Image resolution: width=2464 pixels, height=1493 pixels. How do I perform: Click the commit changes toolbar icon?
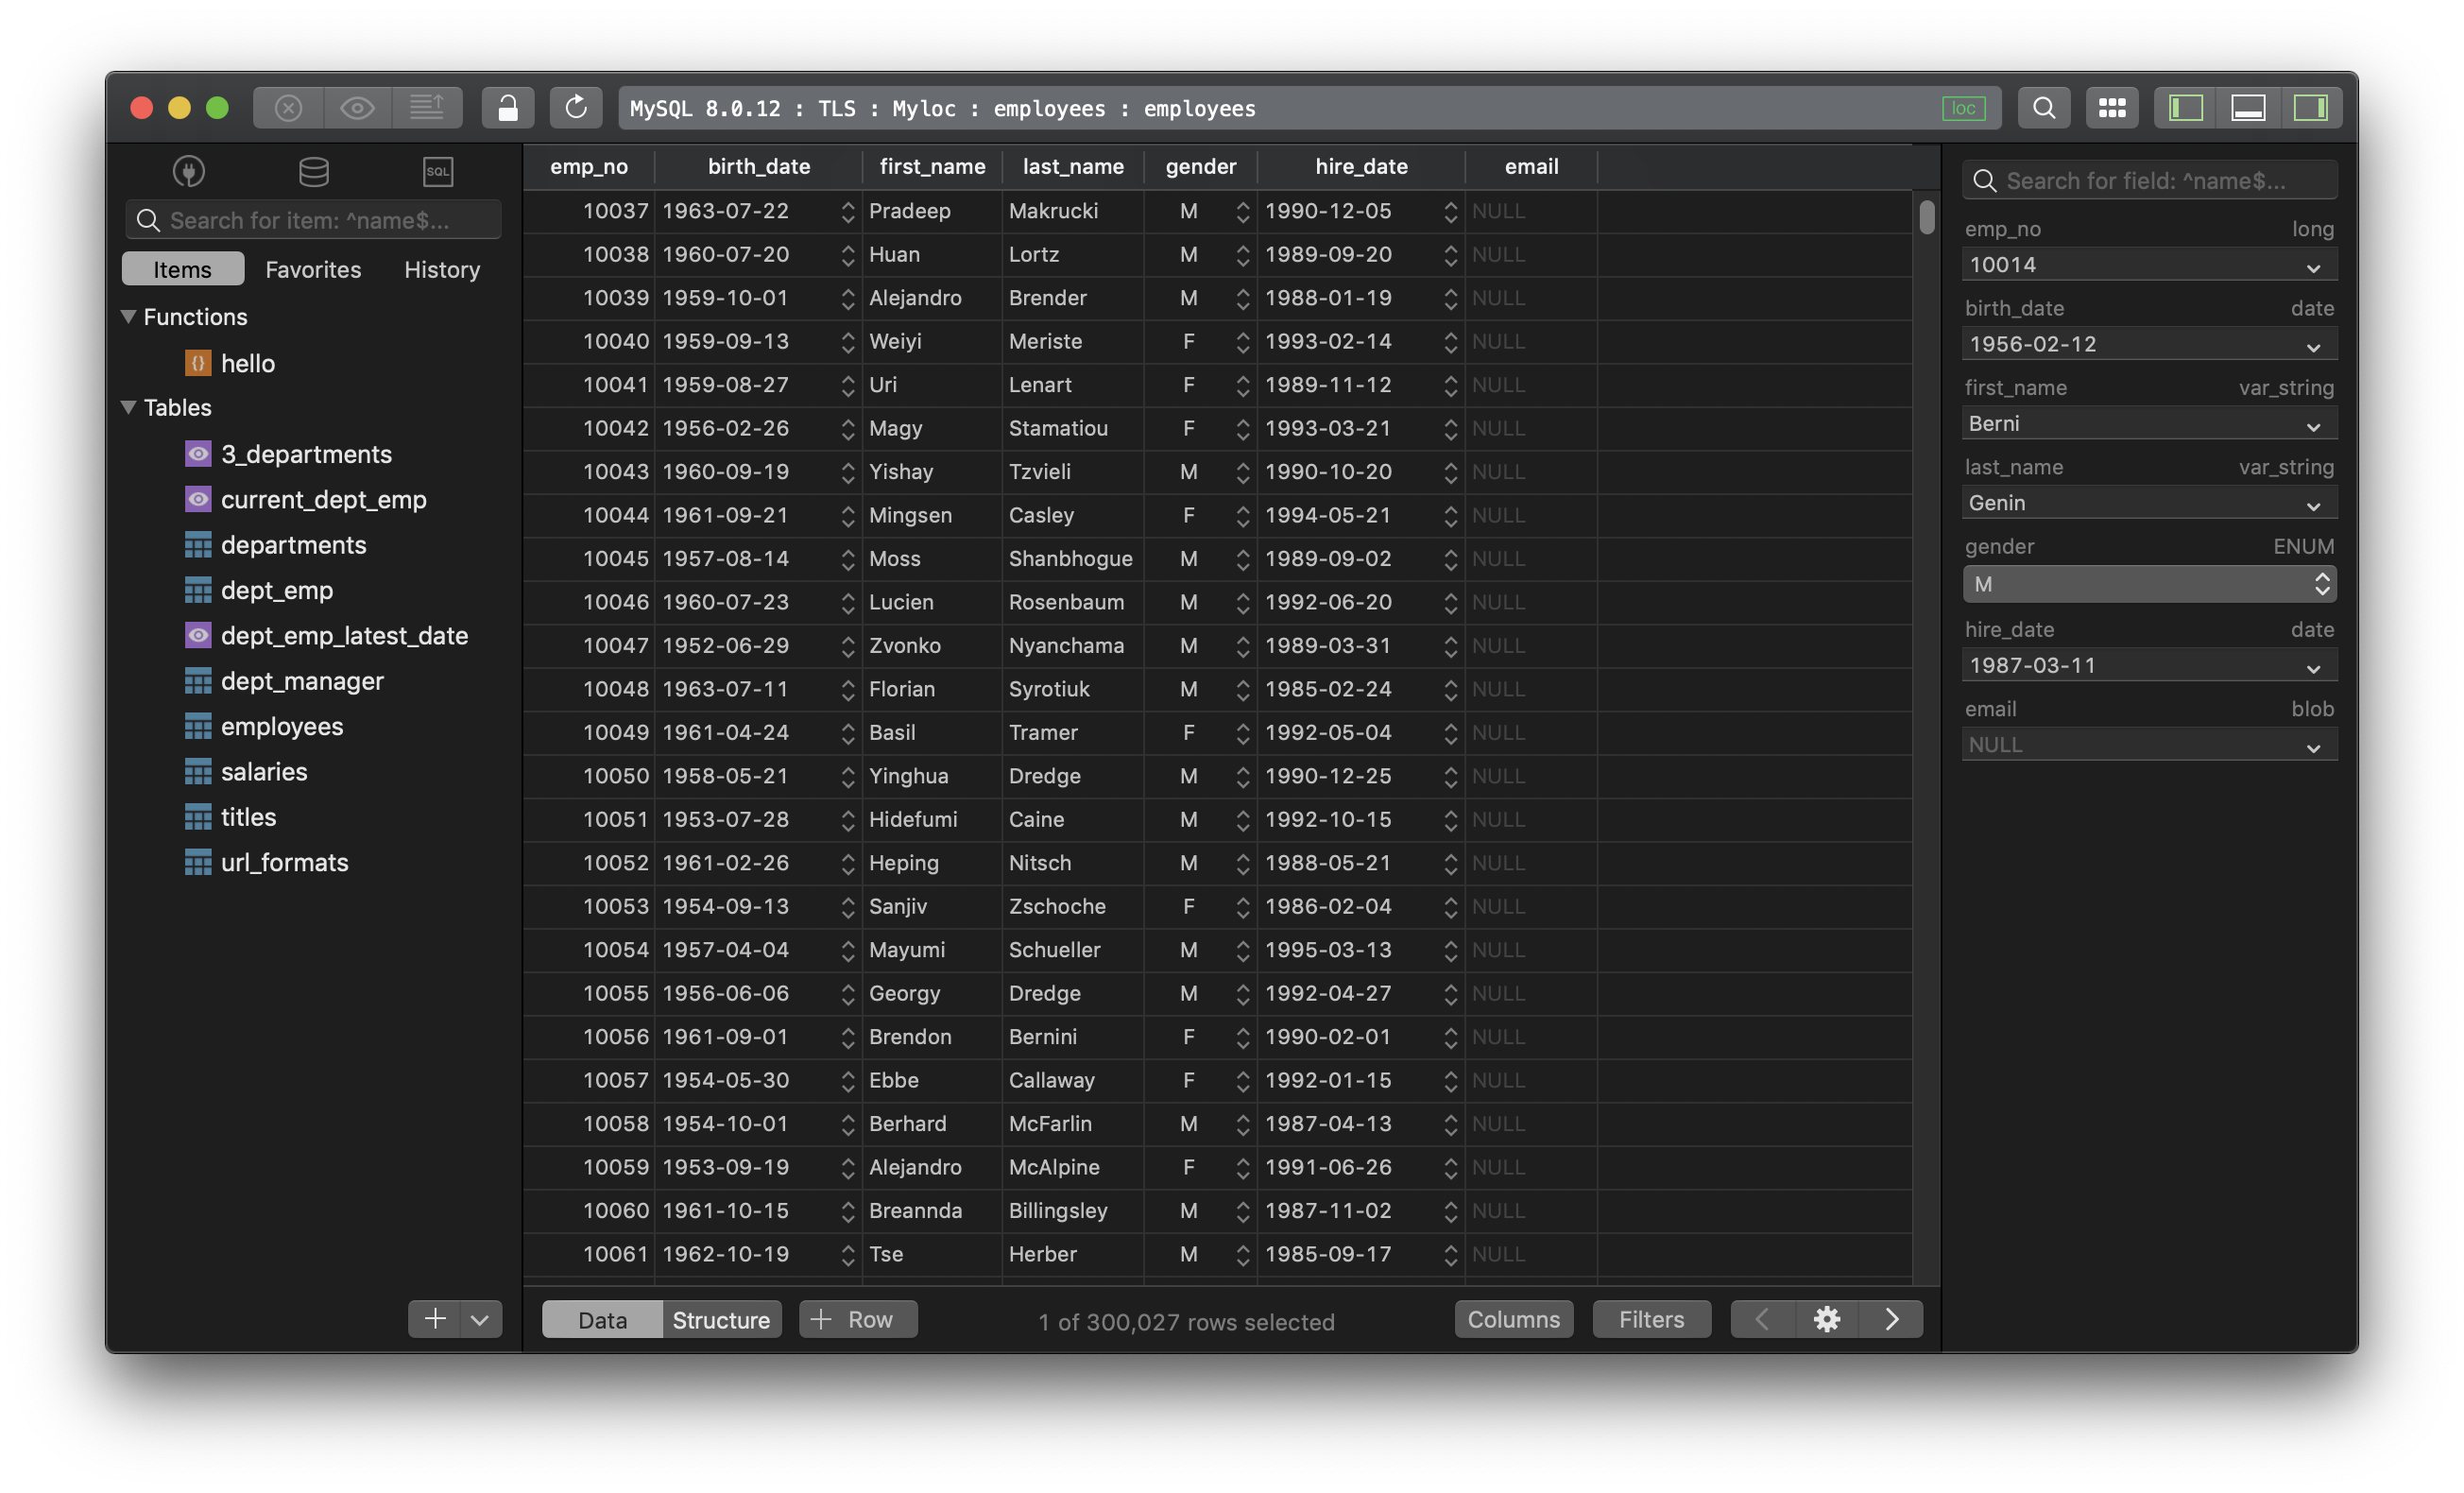click(427, 108)
